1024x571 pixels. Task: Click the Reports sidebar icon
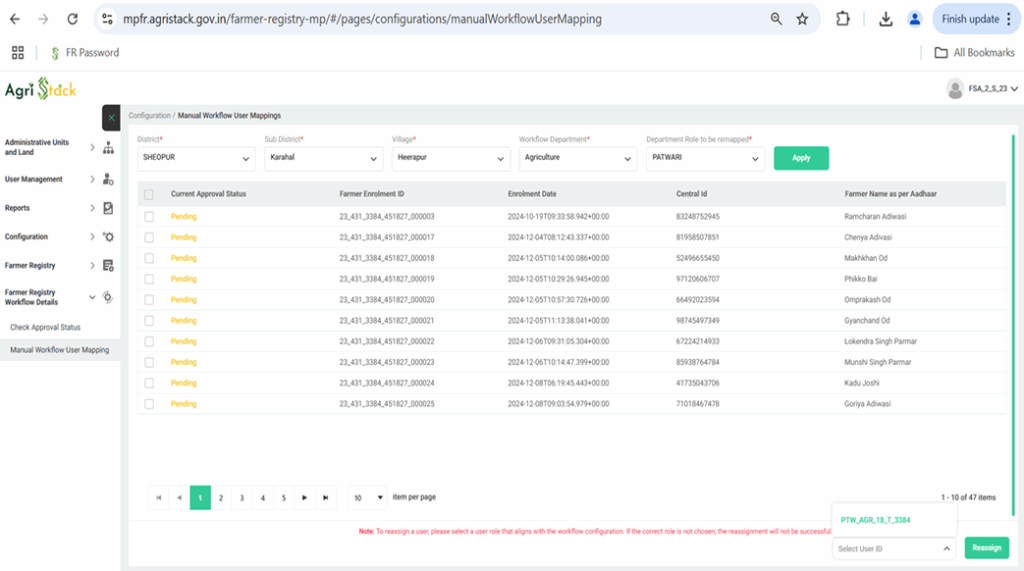pyautogui.click(x=108, y=208)
